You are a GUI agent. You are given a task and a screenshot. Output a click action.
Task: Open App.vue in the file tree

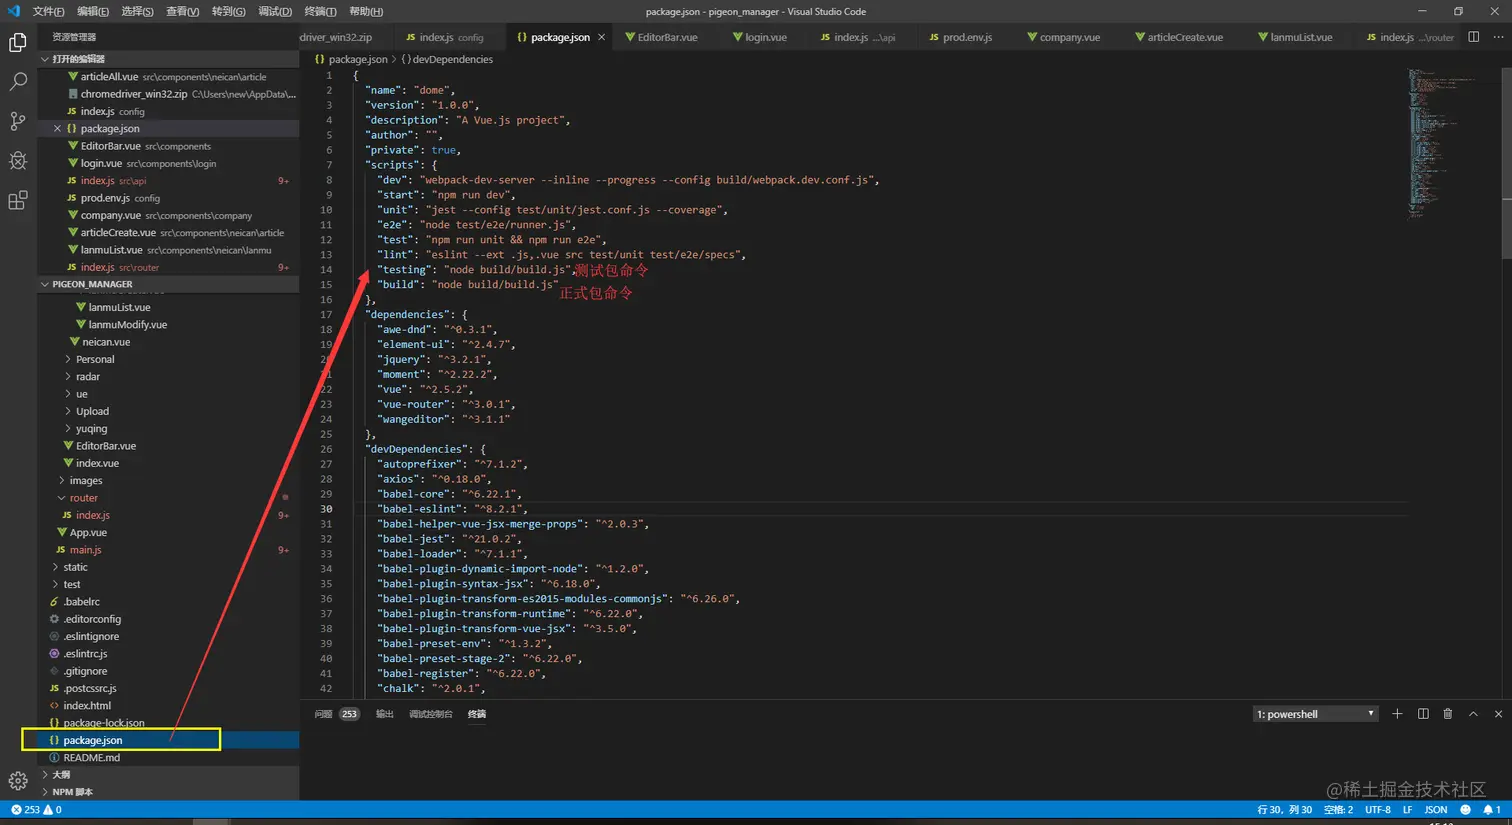click(x=88, y=533)
